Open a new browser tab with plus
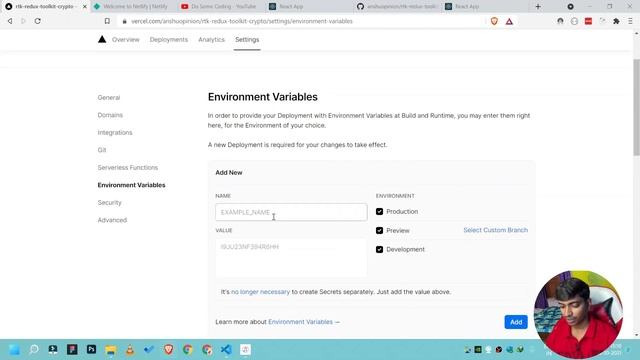Screen dimensions: 640x360 tap(538, 7)
